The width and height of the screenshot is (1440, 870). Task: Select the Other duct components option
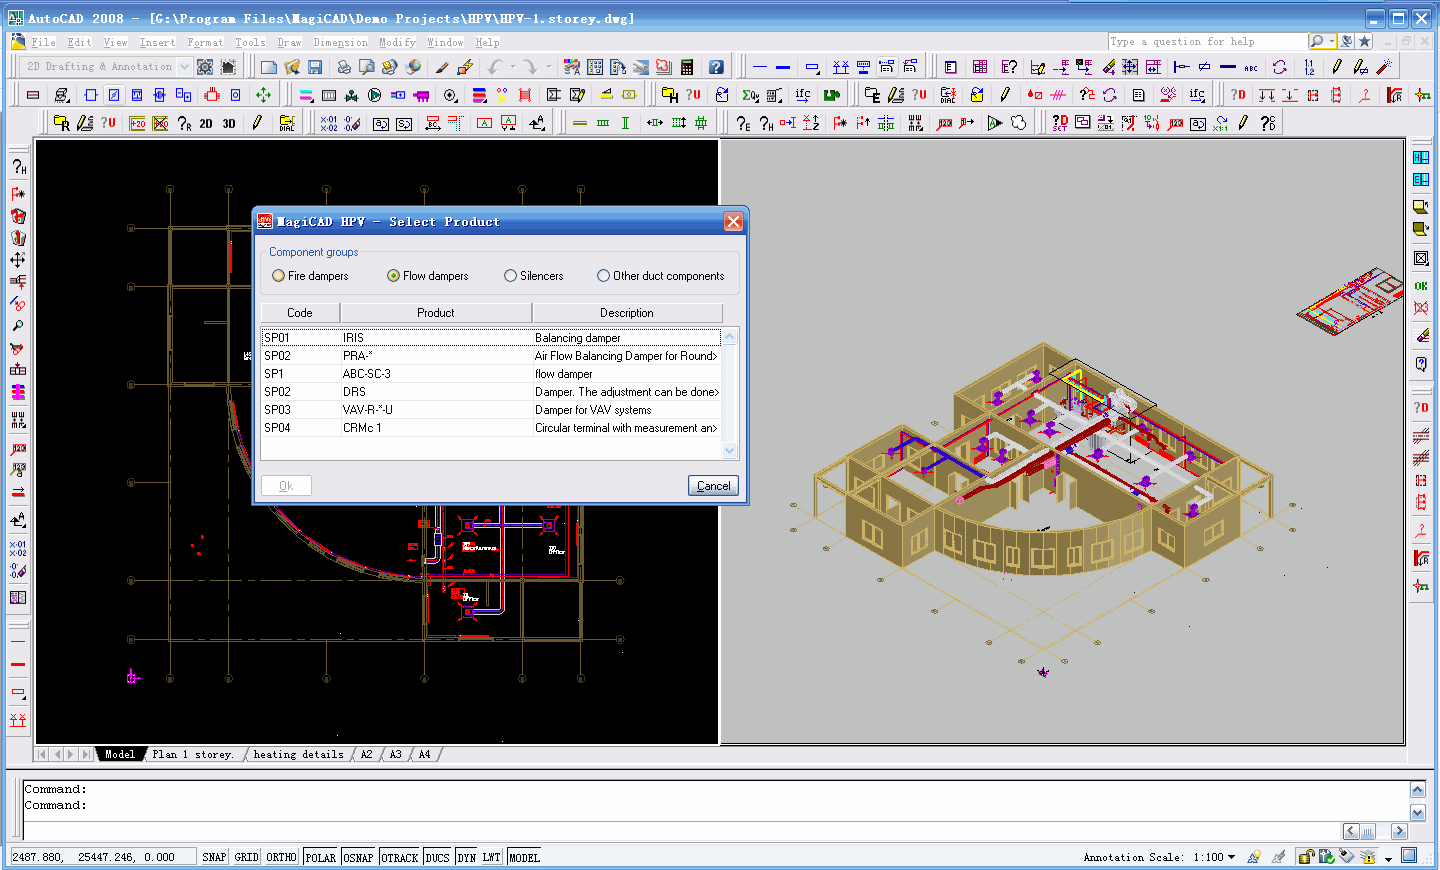[x=603, y=276]
